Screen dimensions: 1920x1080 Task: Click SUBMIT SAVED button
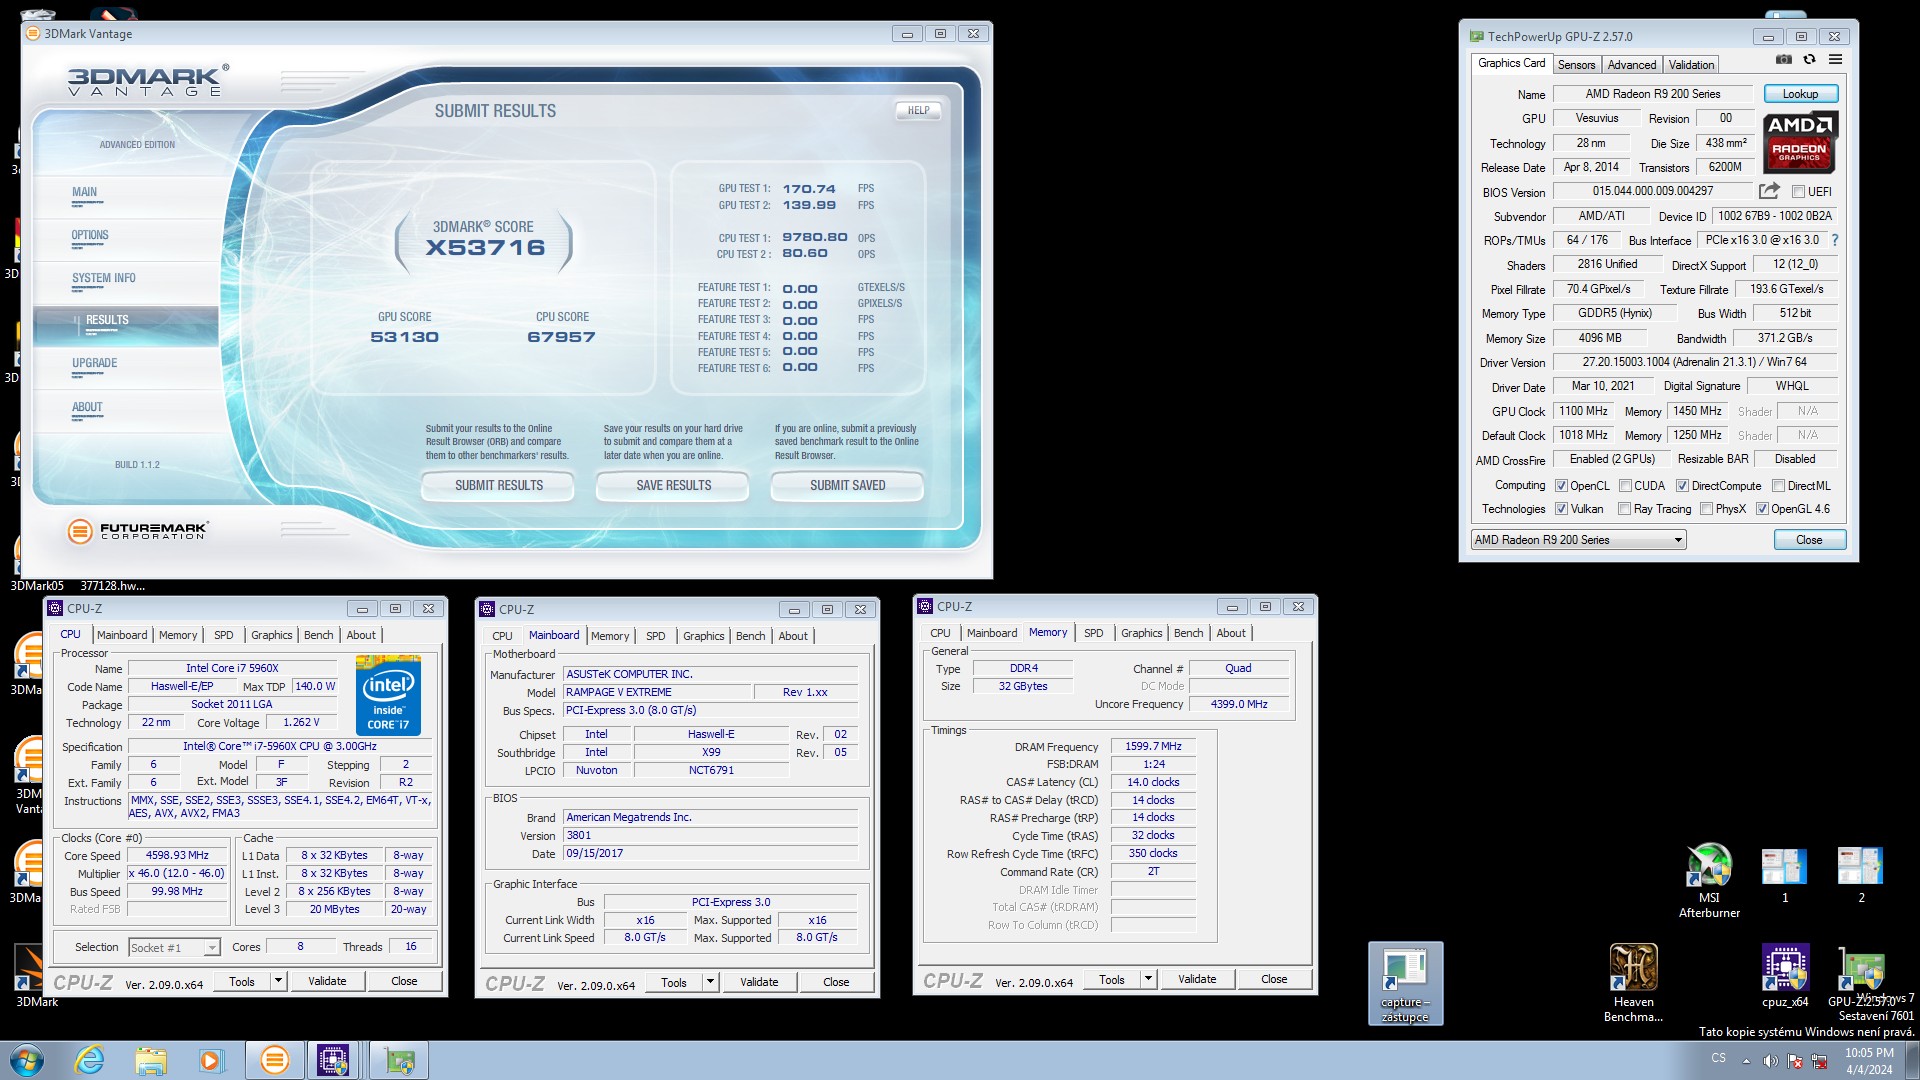coord(847,486)
